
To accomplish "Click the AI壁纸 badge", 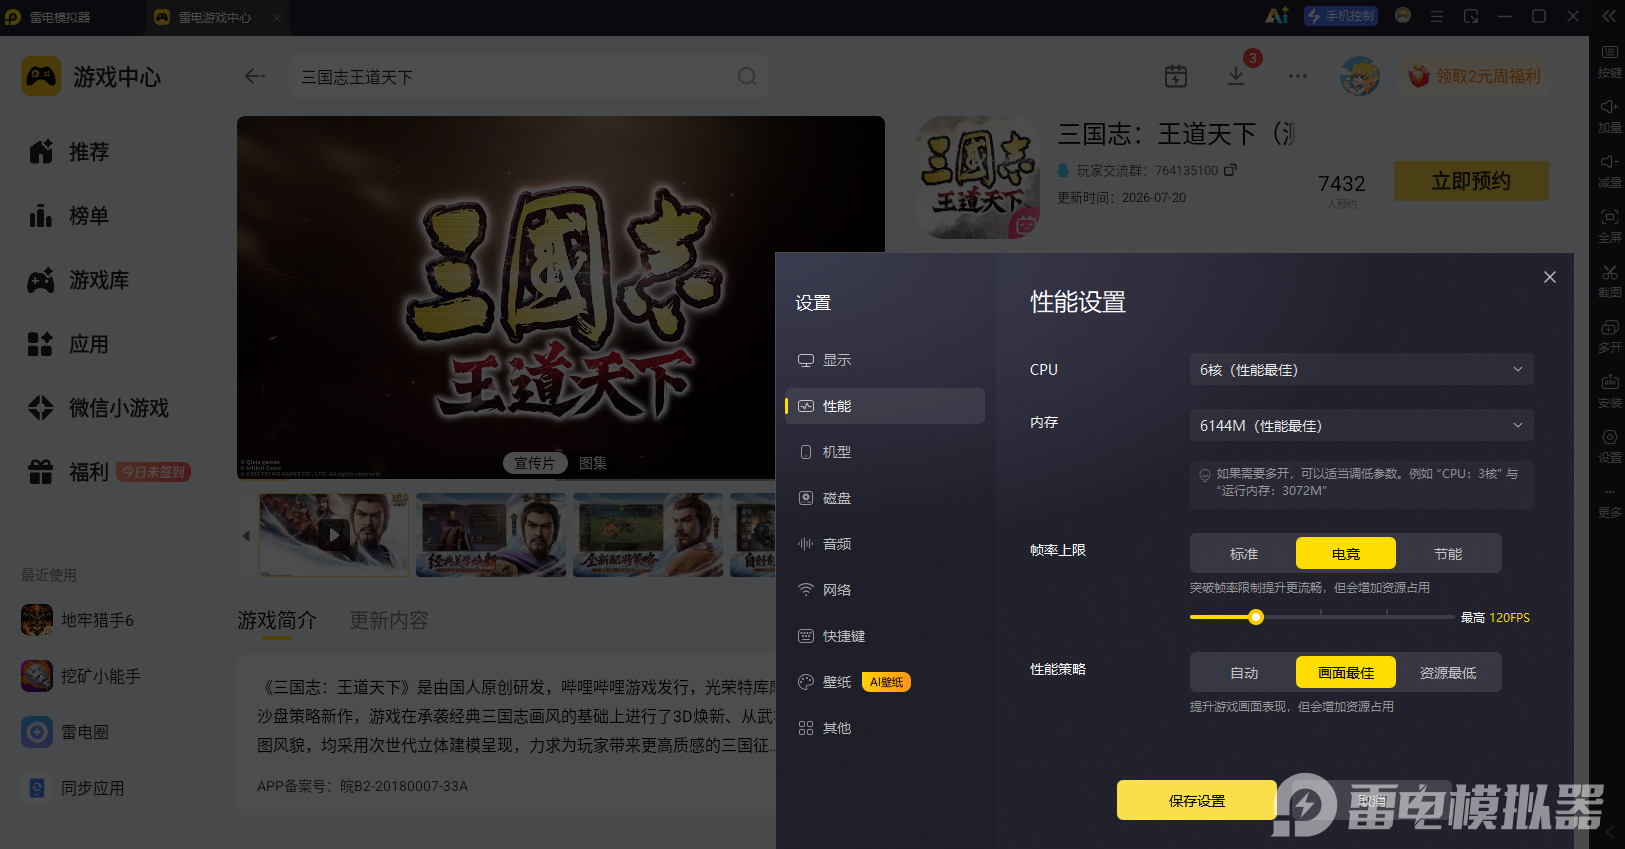I will (886, 682).
